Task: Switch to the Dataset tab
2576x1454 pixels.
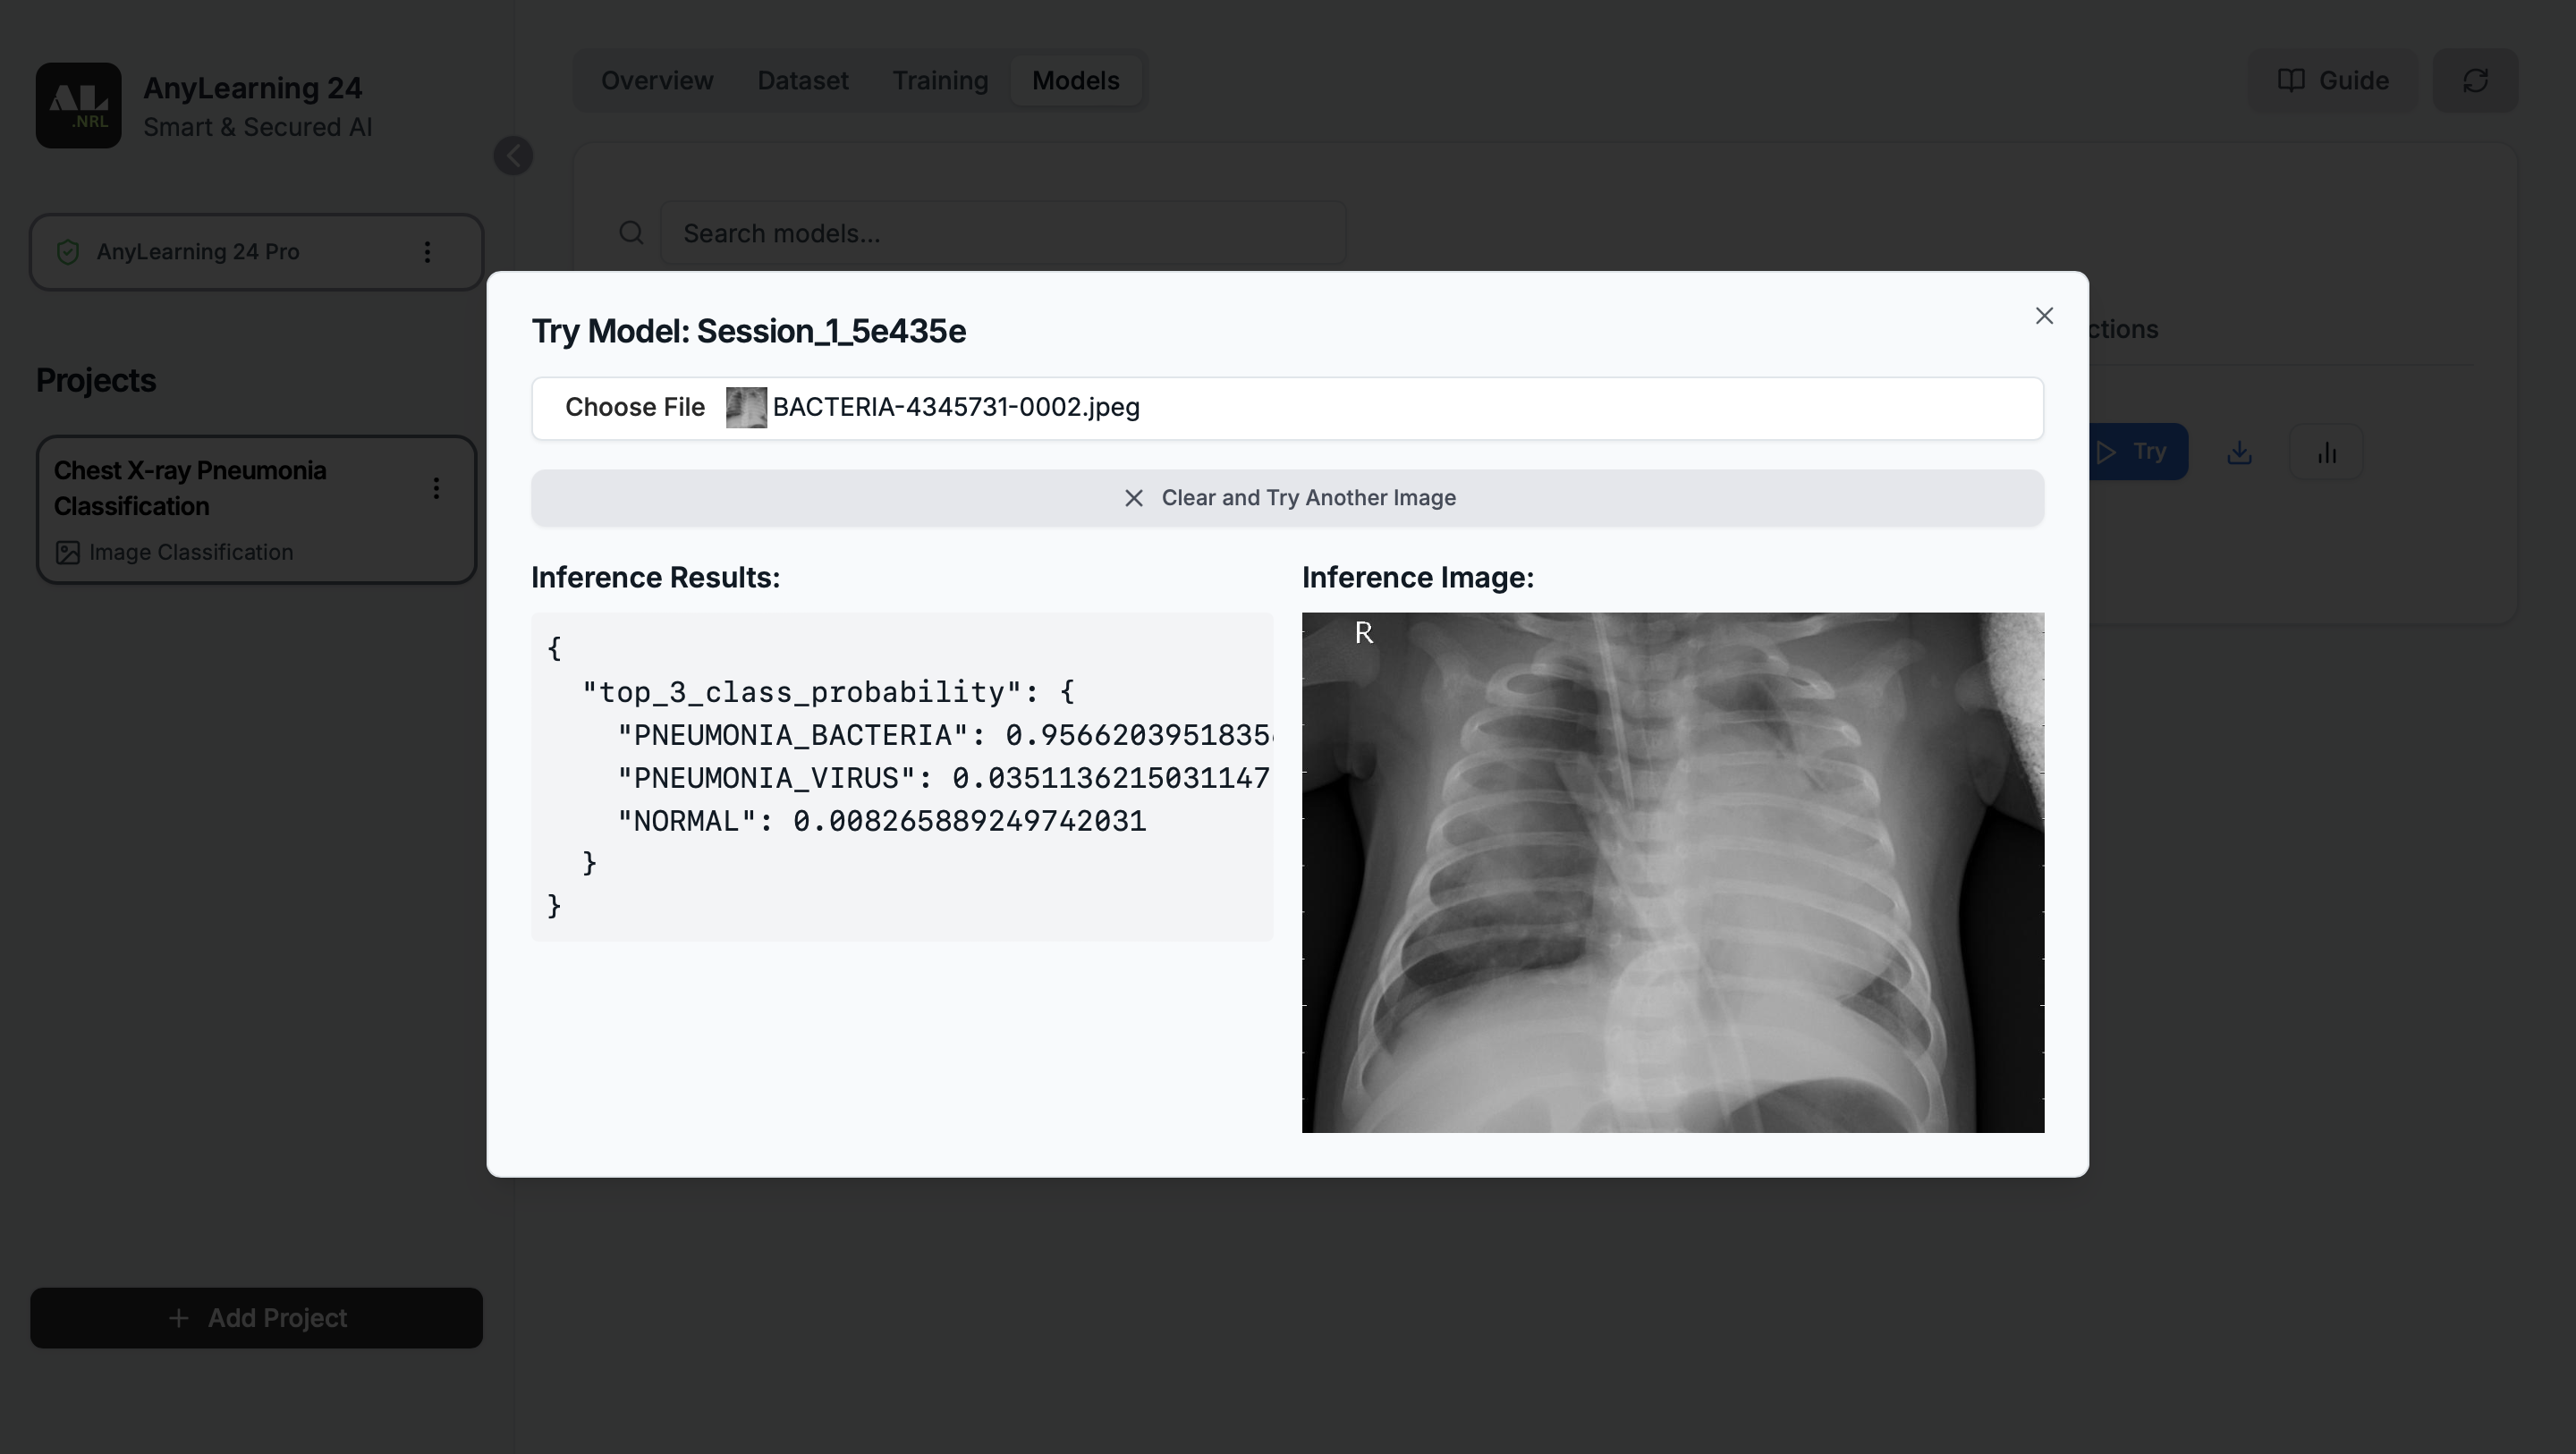Action: click(802, 80)
